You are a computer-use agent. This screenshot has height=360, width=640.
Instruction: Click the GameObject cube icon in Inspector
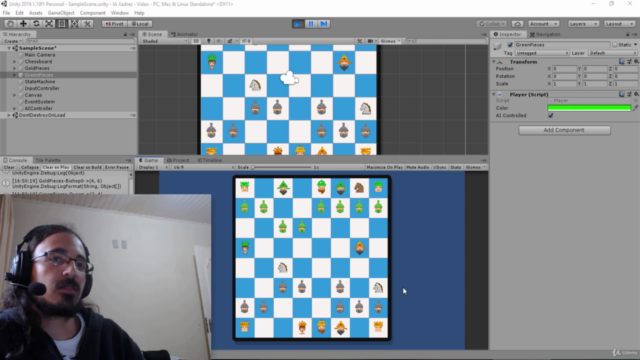coord(498,46)
